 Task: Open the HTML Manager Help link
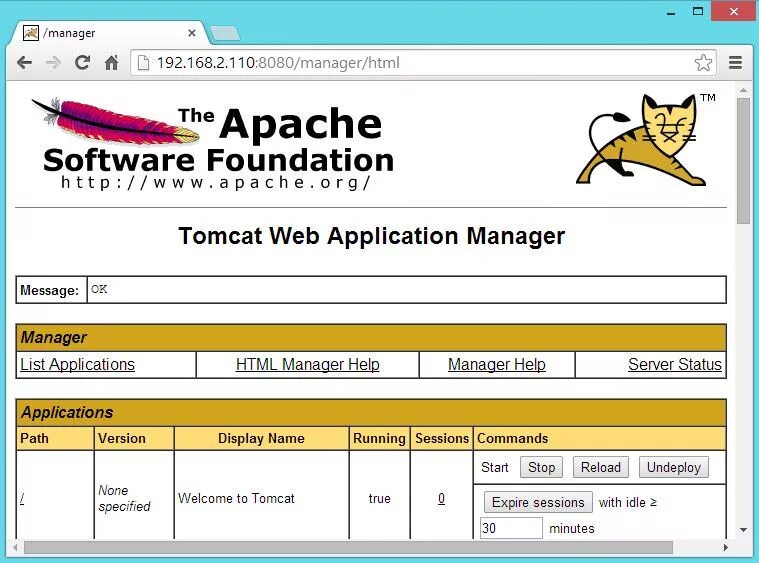(x=307, y=364)
